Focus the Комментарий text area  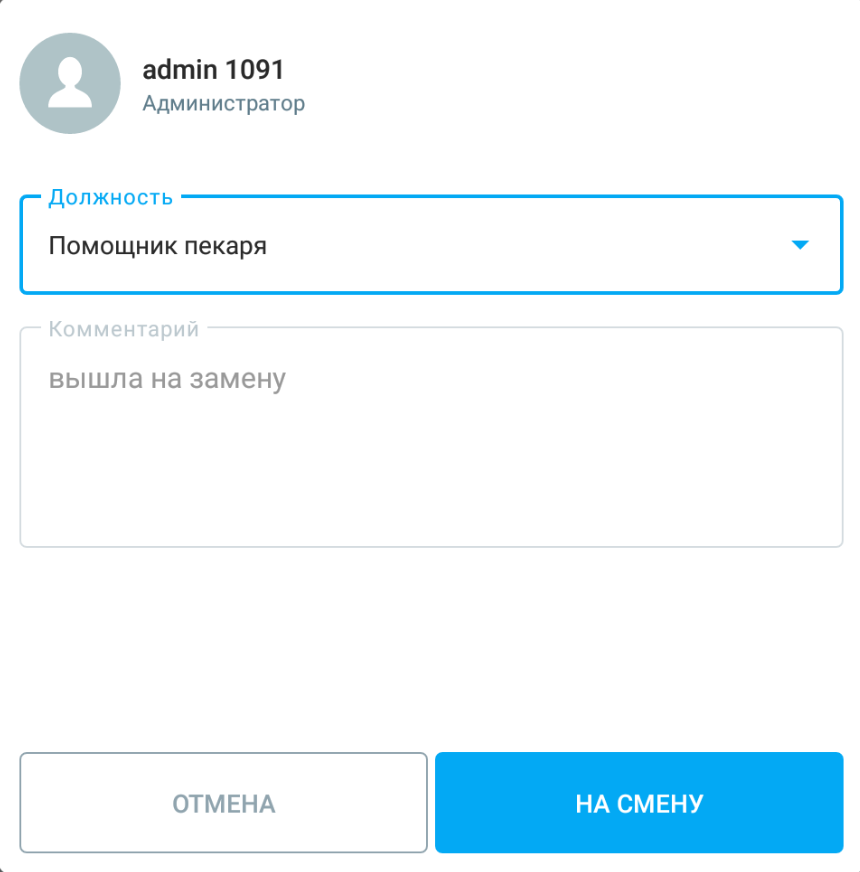click(431, 437)
